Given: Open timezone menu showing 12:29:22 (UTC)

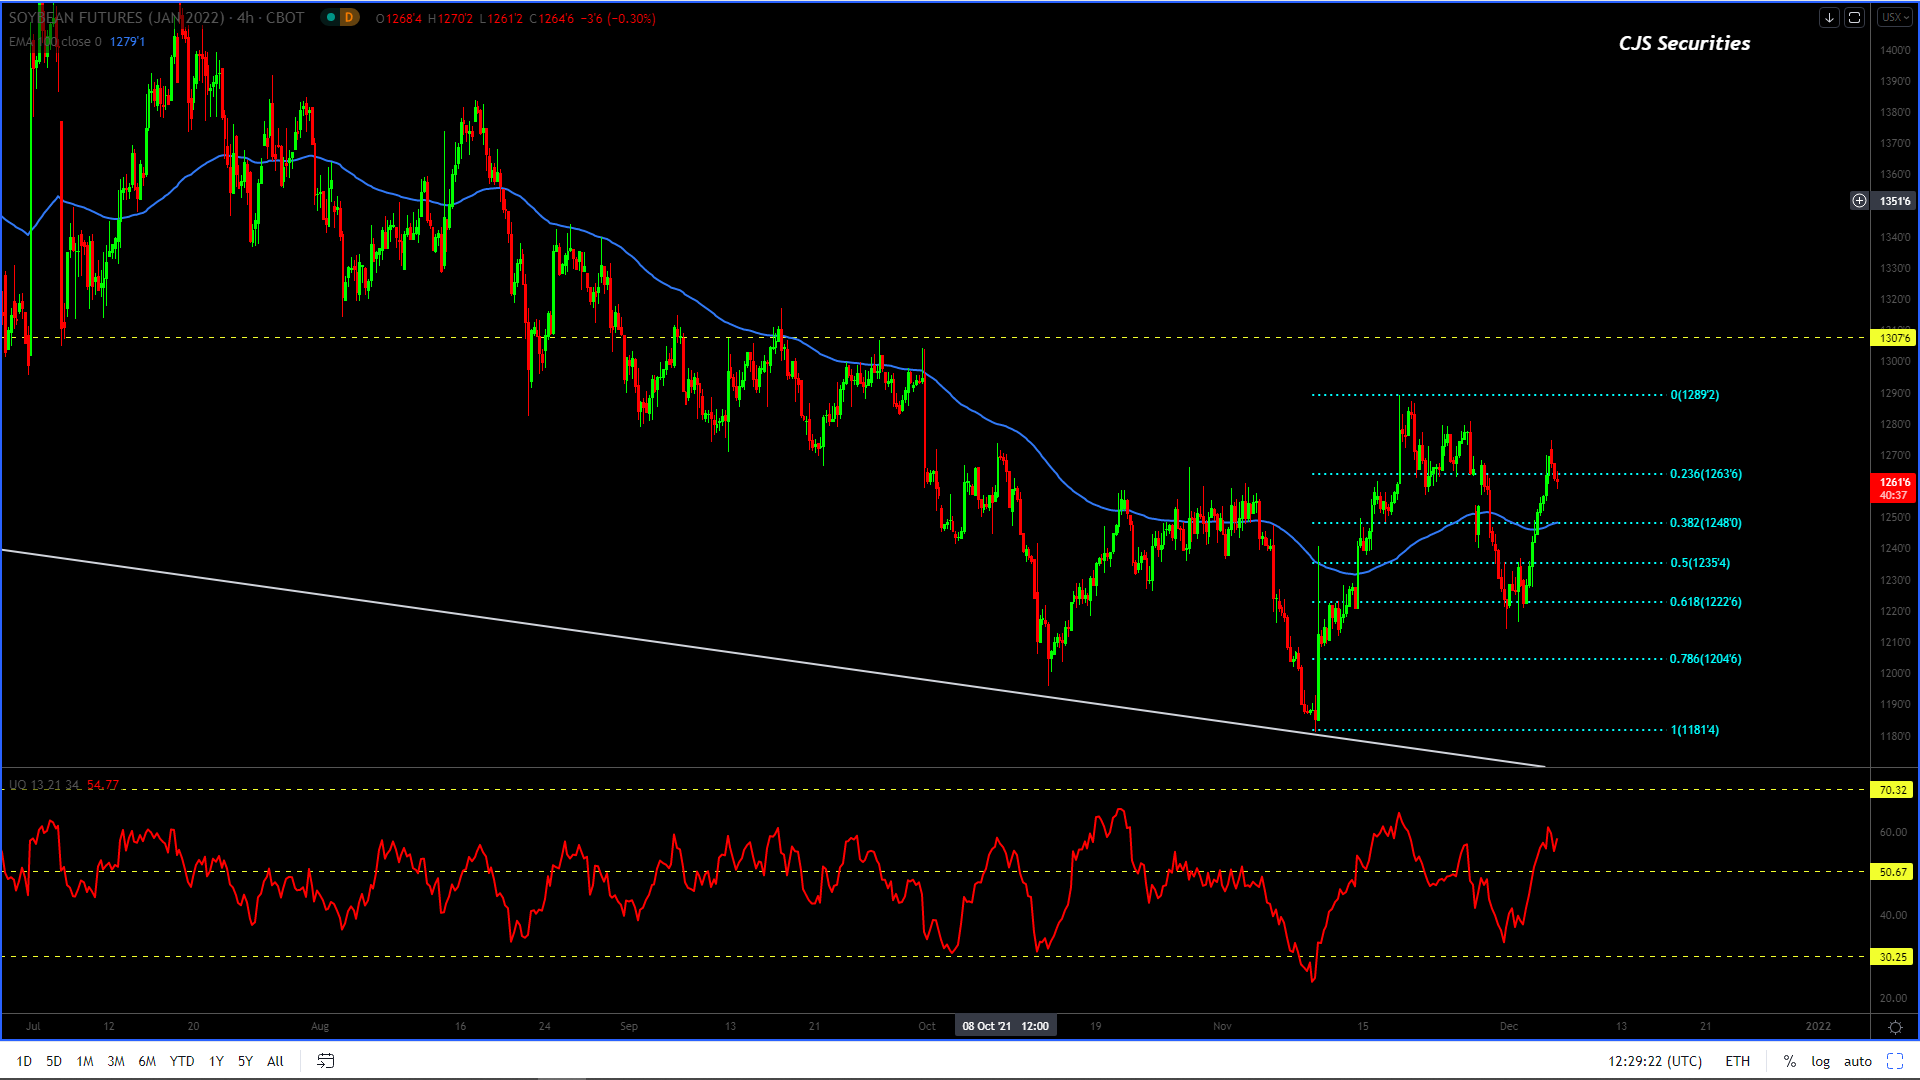Looking at the screenshot, I should click(1654, 1061).
